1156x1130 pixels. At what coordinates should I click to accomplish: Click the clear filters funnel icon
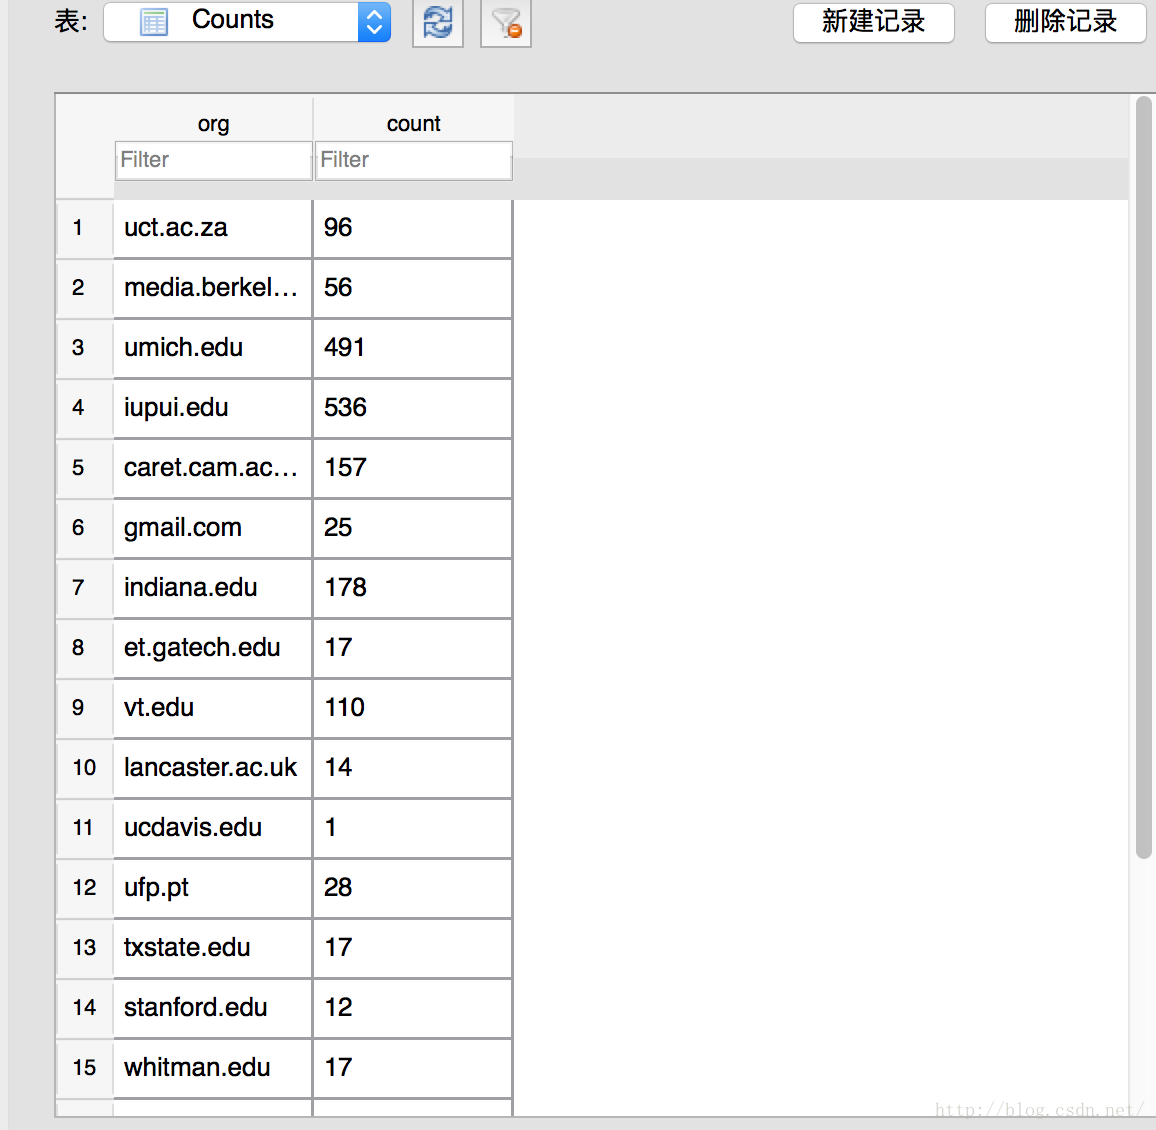point(506,23)
